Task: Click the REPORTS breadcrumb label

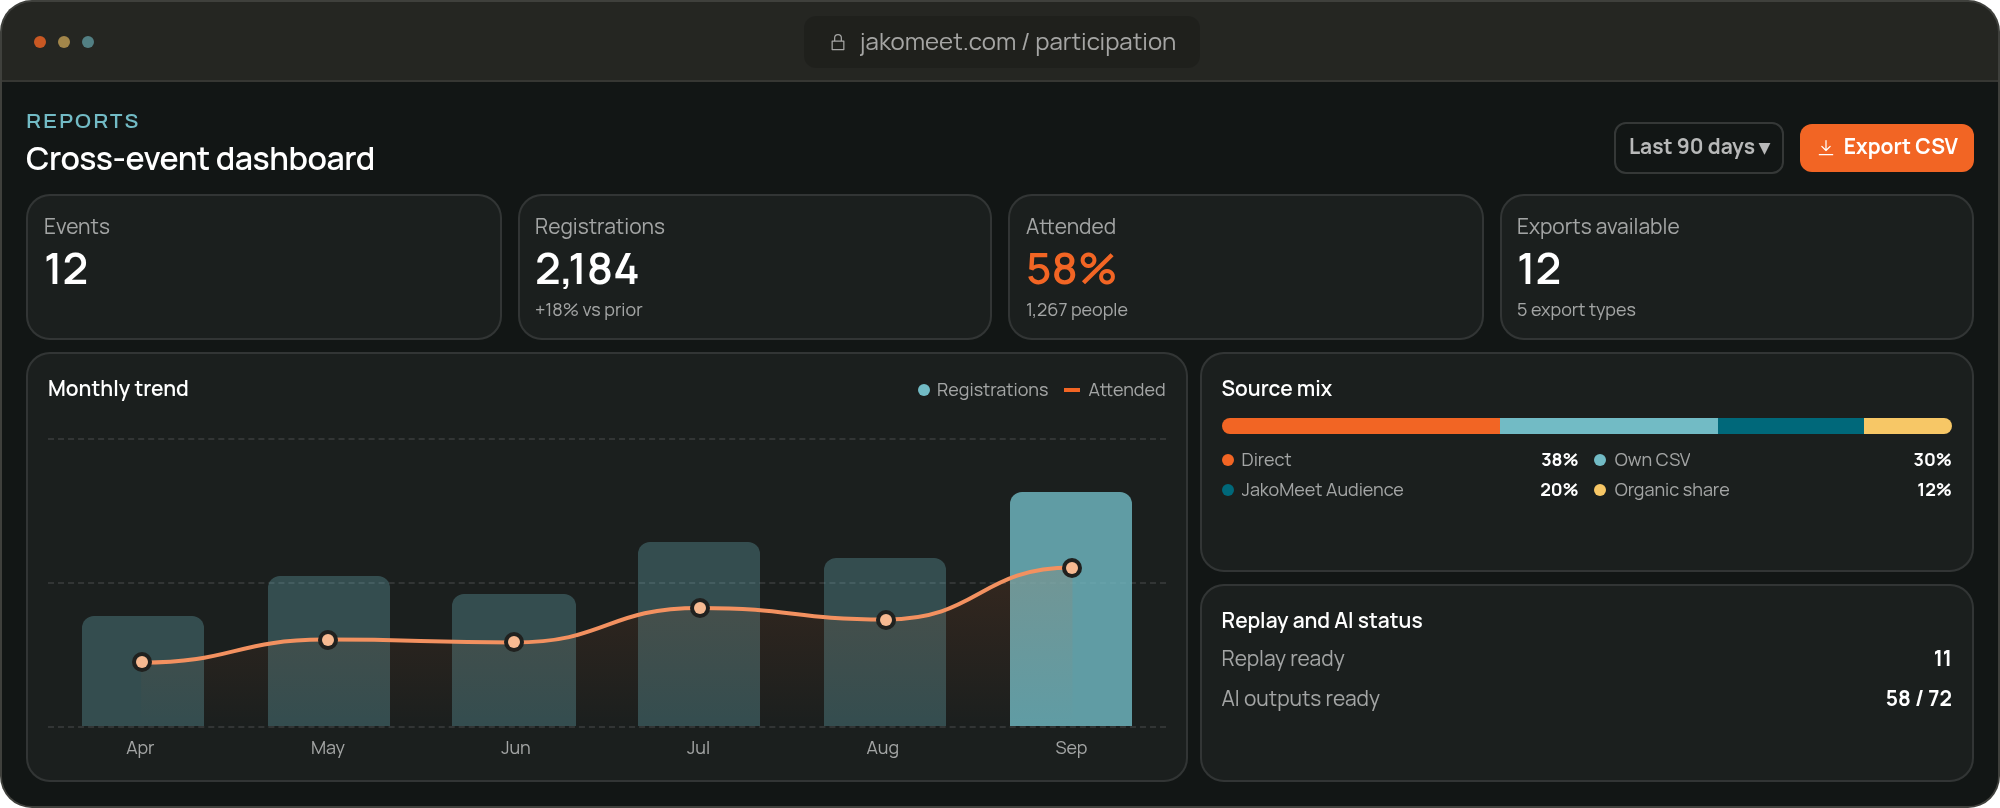Action: point(83,121)
